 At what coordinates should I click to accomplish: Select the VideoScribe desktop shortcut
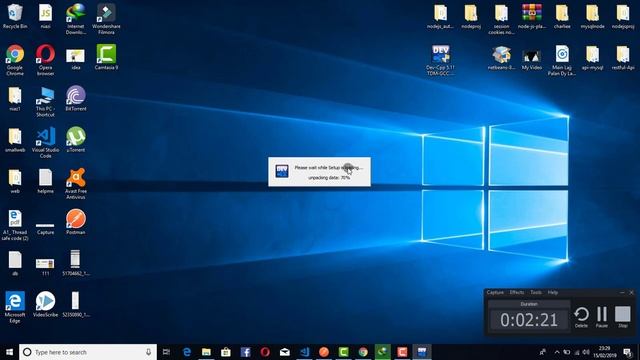point(45,304)
